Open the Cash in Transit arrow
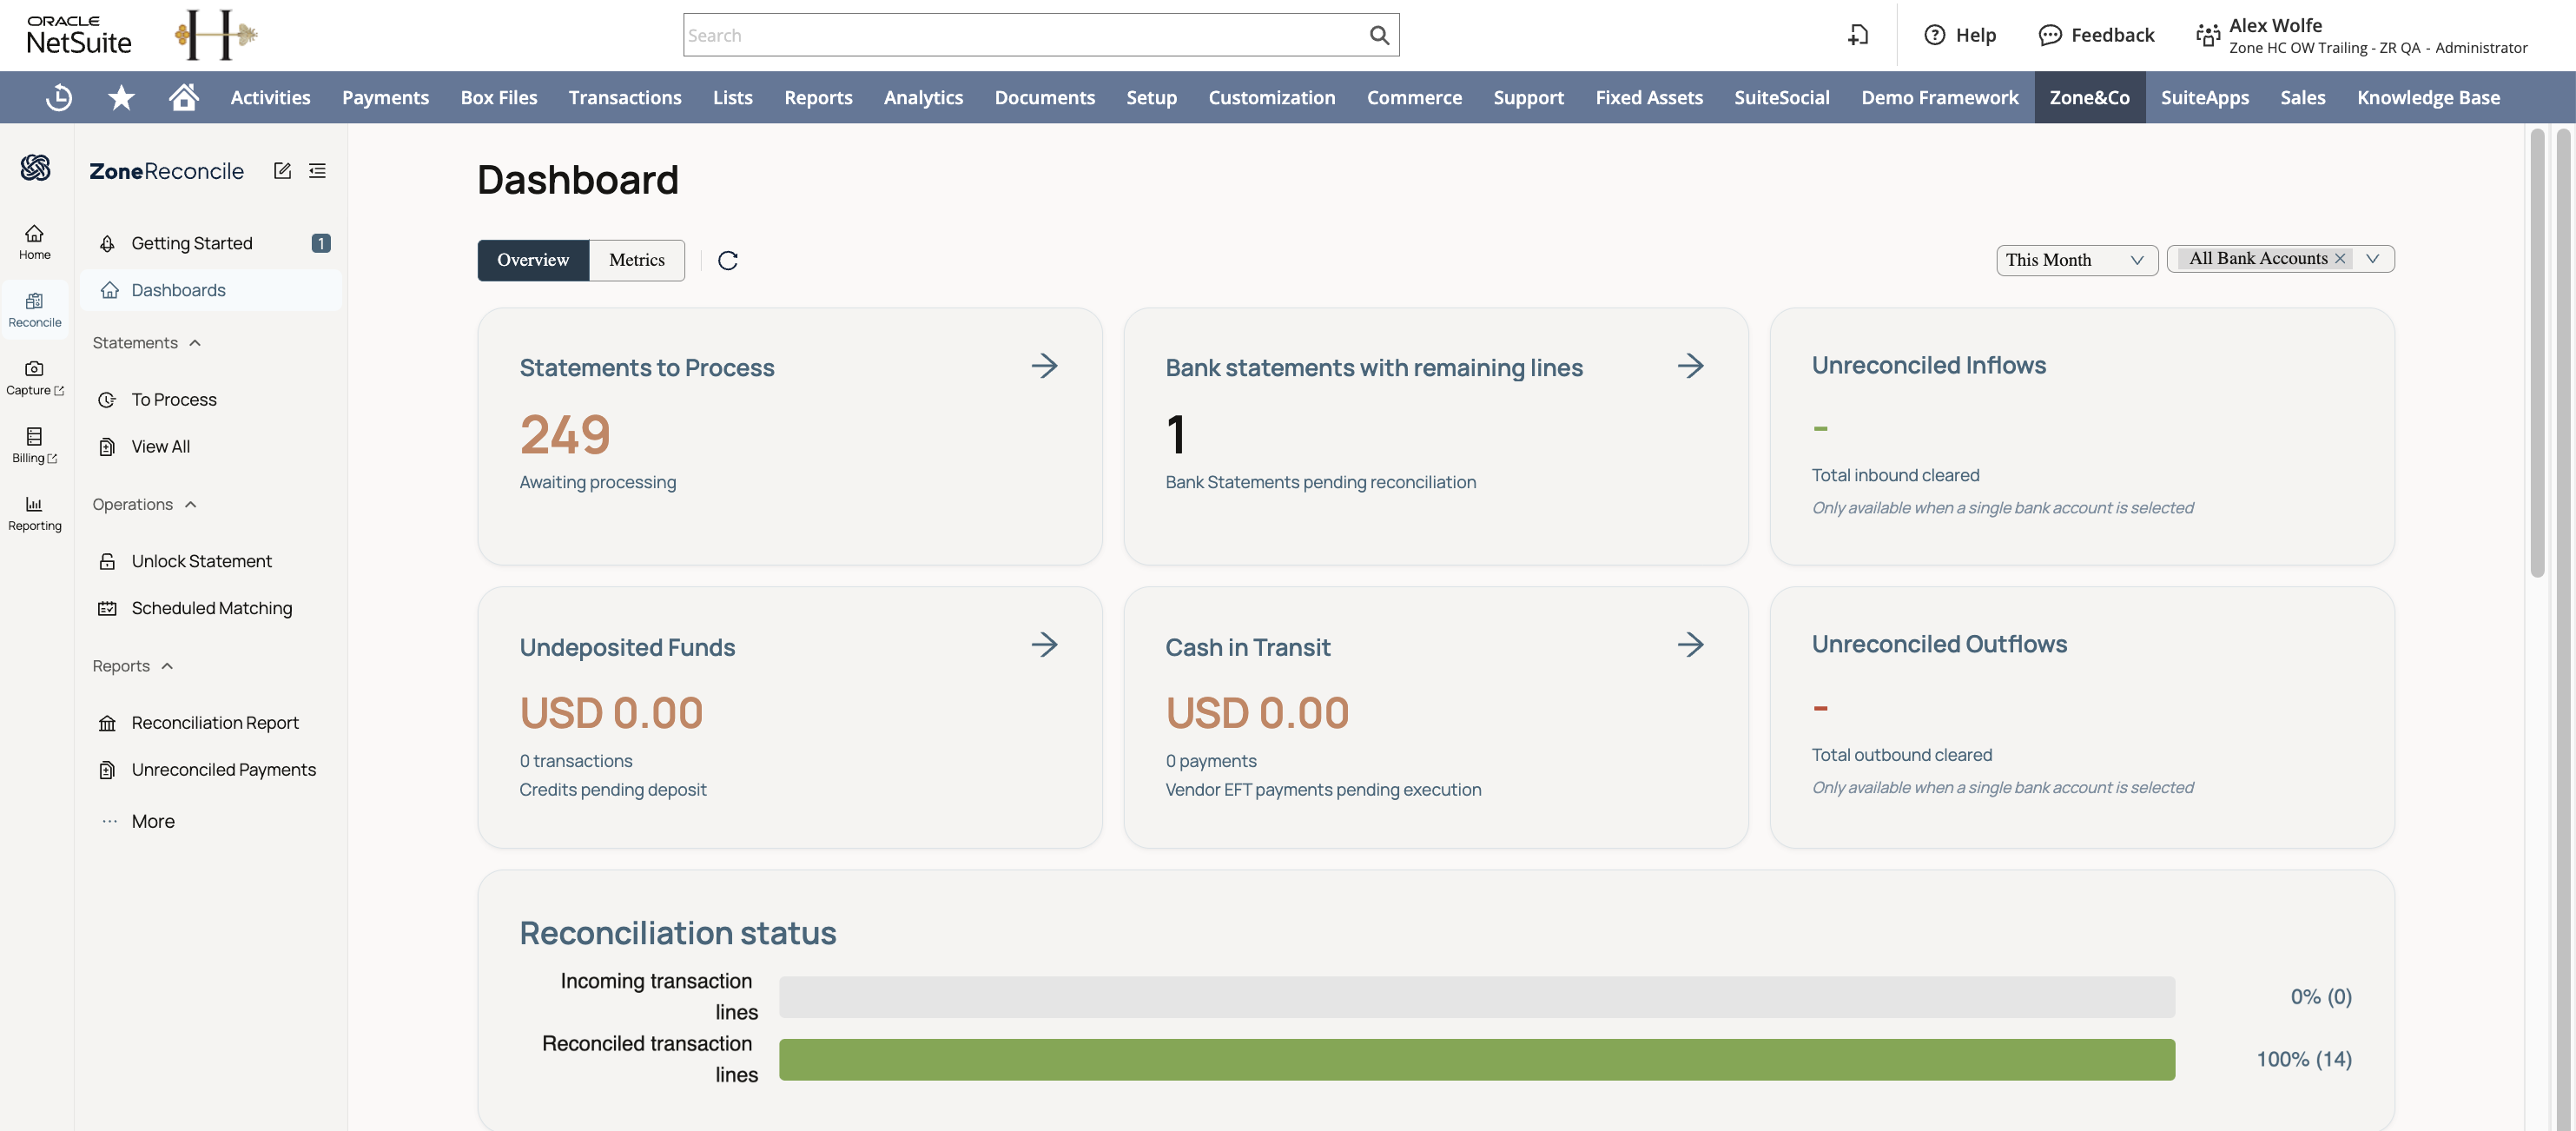Screen dimensions: 2576x1131 (x=1690, y=645)
